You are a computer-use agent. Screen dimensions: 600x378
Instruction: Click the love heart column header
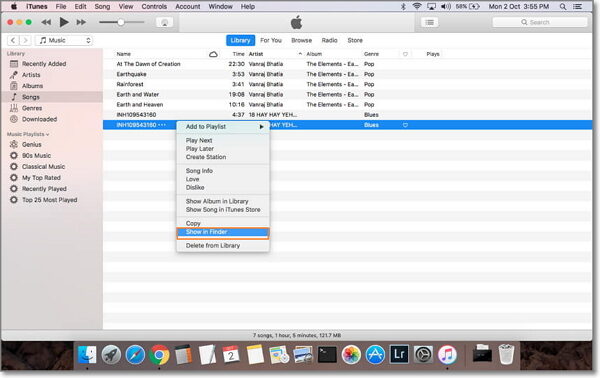click(x=405, y=54)
